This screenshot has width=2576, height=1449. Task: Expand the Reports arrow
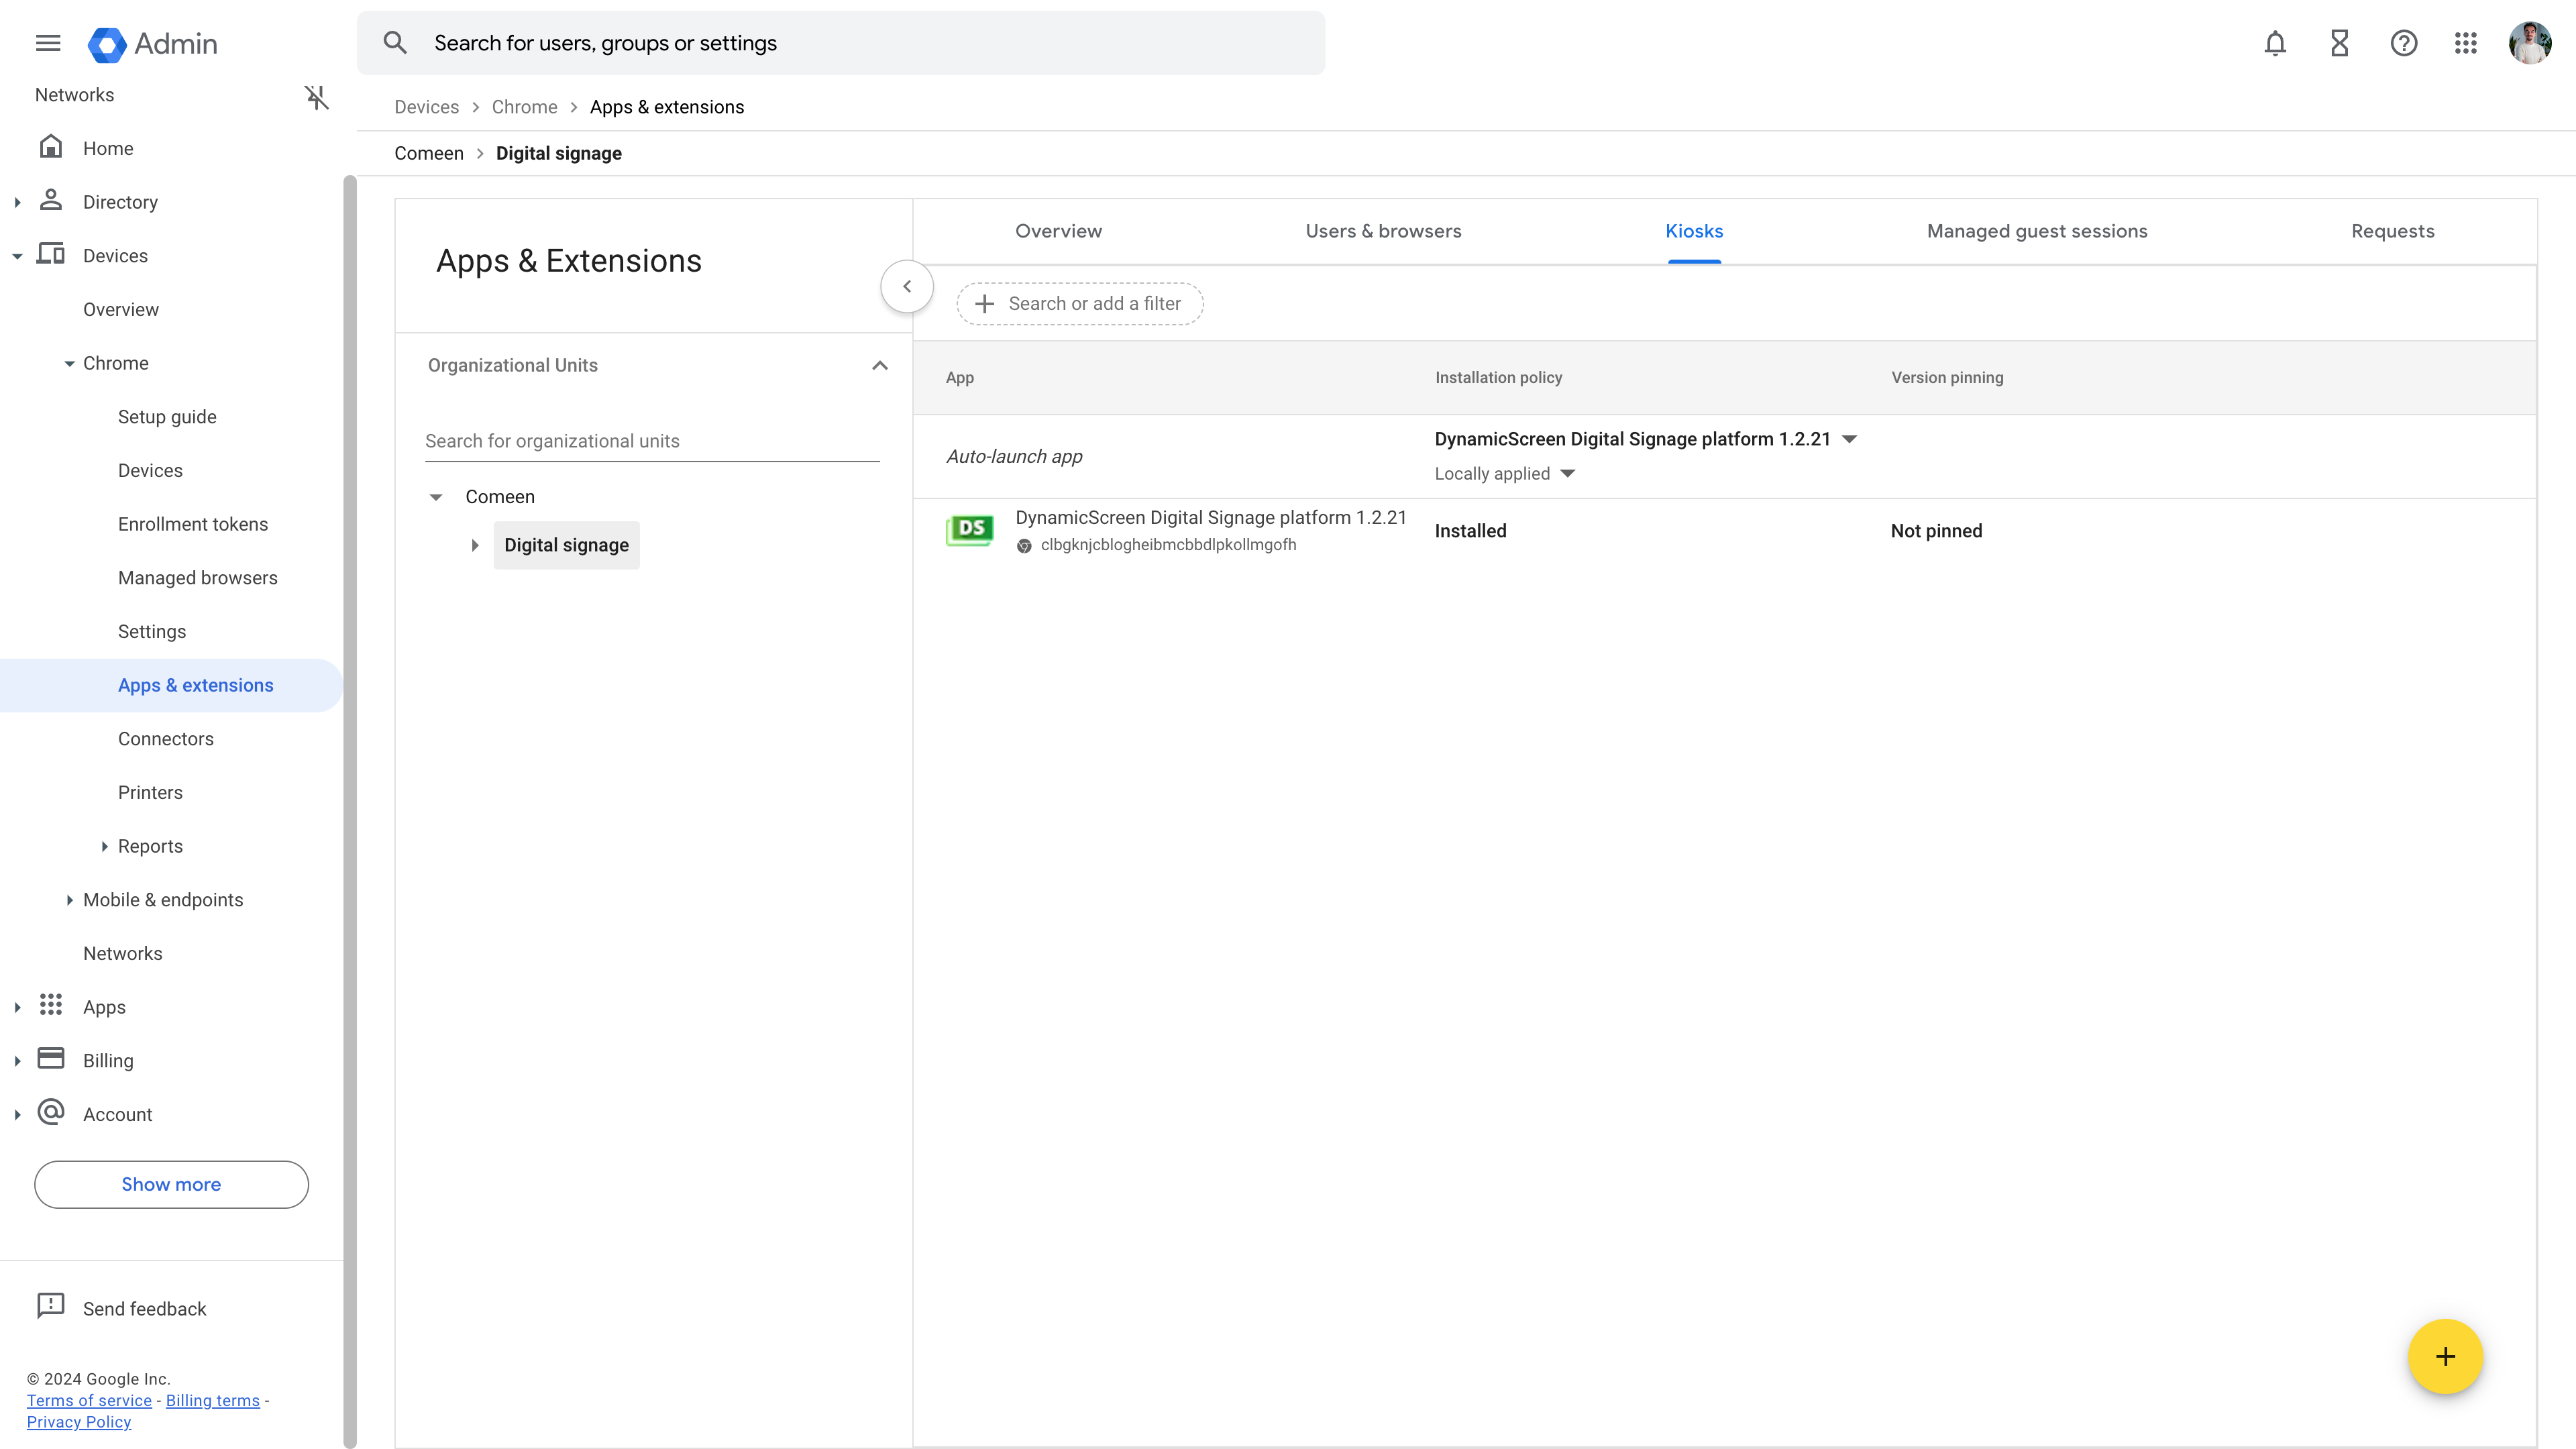click(104, 846)
